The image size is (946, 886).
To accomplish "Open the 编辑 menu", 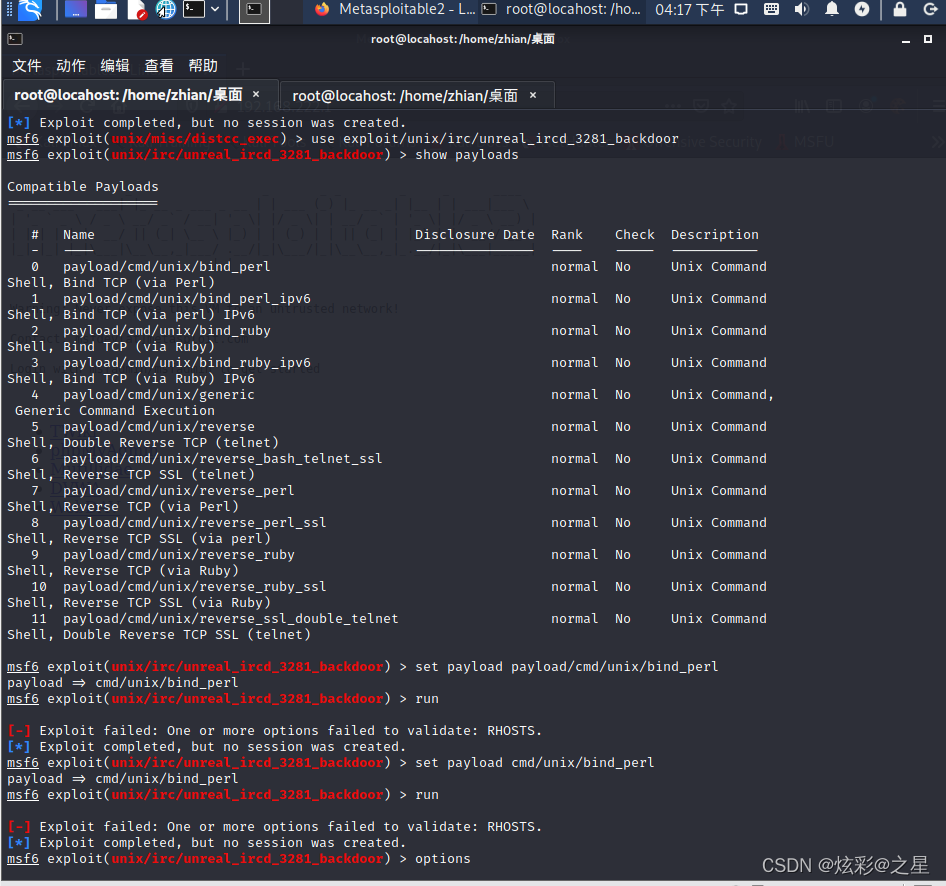I will point(115,66).
